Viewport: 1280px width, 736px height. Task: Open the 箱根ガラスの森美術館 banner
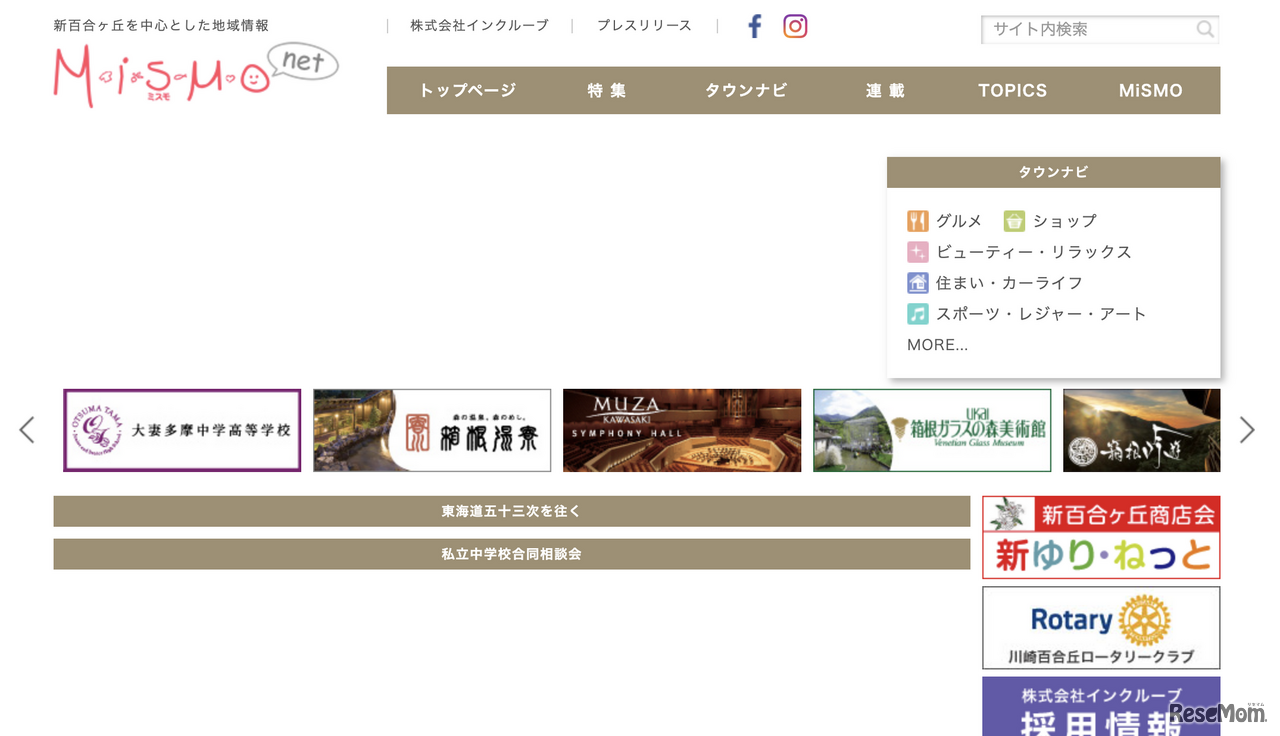click(x=932, y=430)
